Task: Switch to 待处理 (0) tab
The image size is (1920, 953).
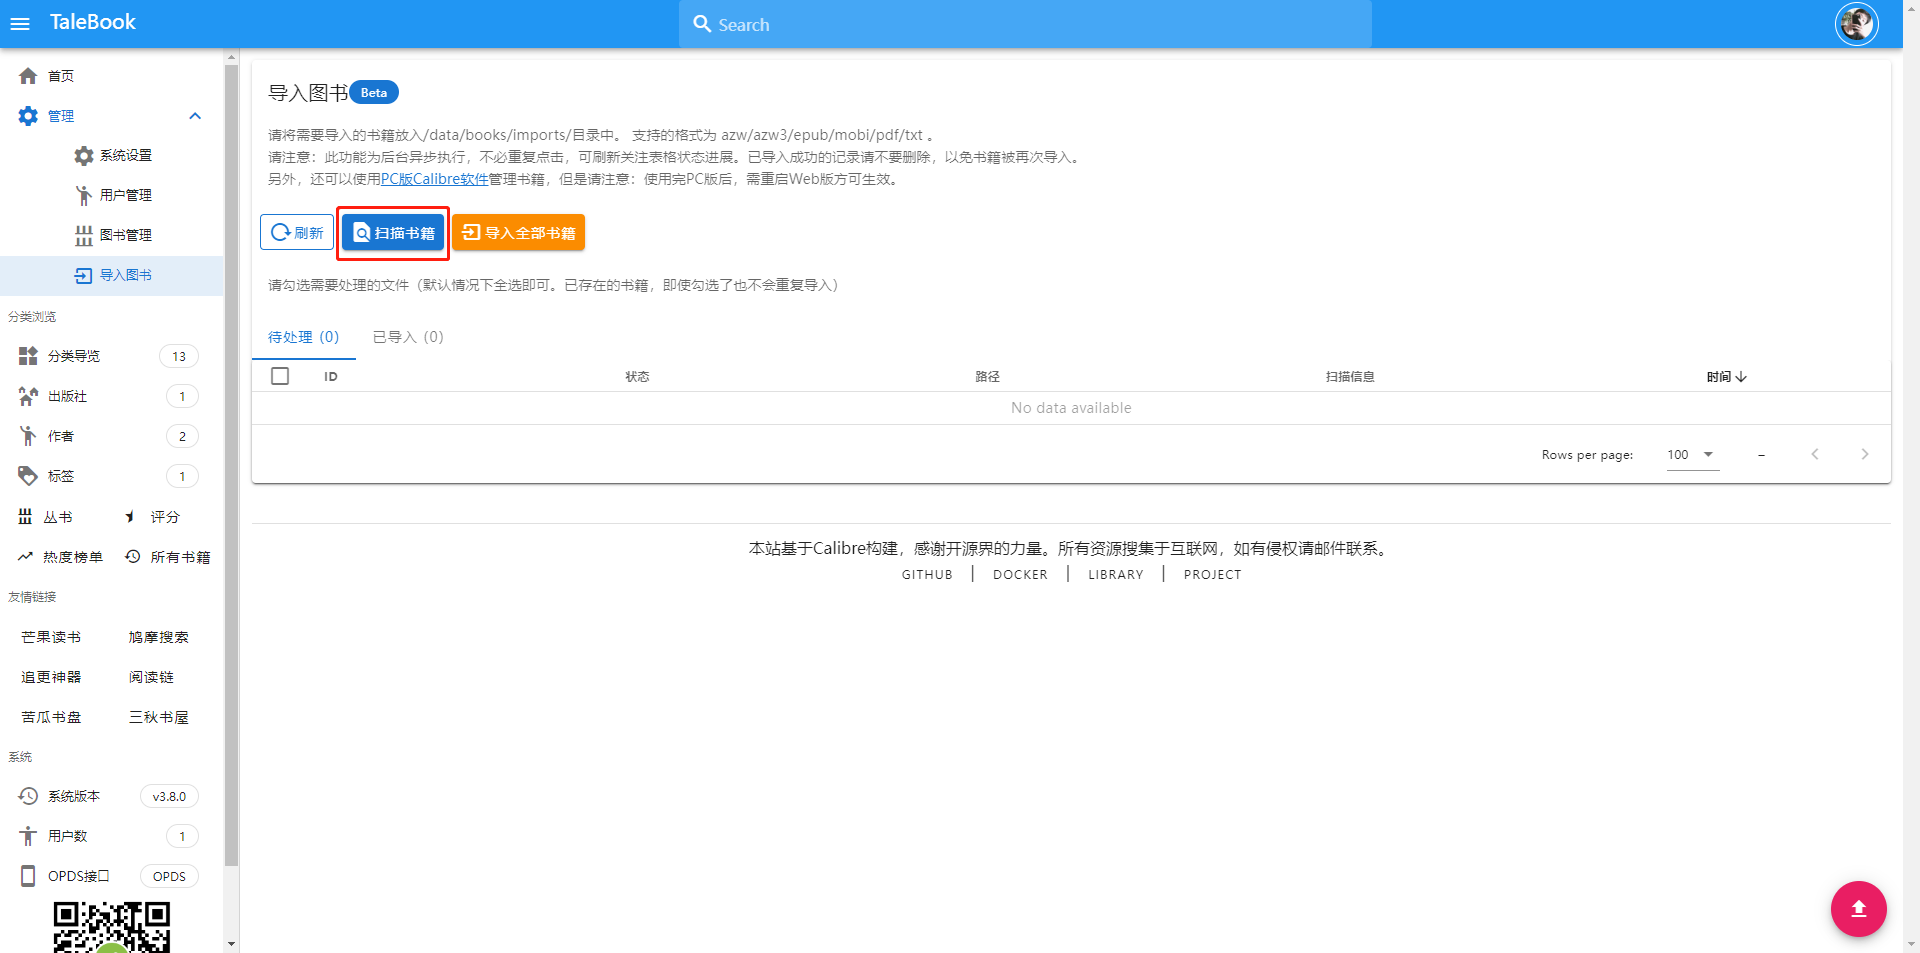Action: tap(304, 337)
